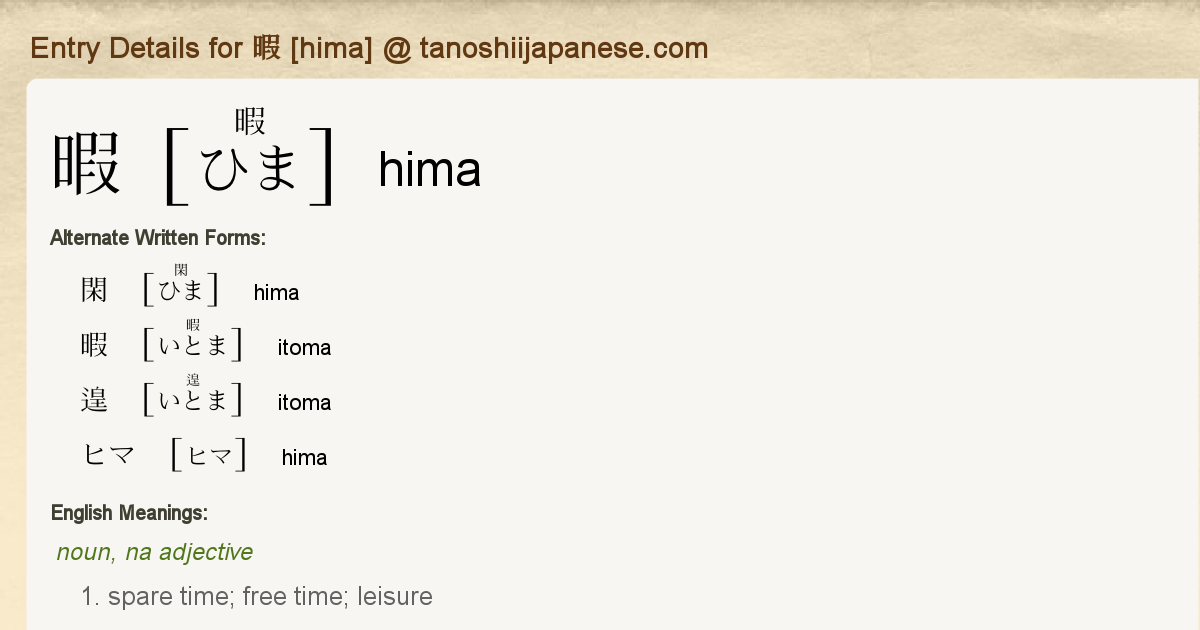Select the alternate form 暇 read as itoma
Screen dimensions: 1200x630
pos(94,346)
